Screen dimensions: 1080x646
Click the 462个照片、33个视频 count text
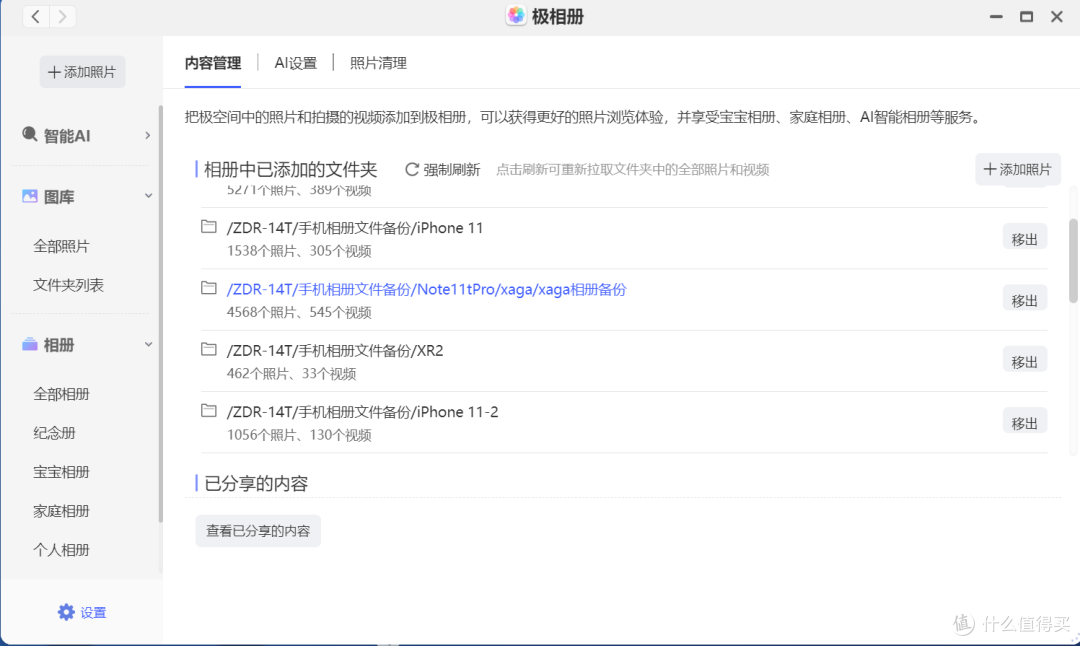coord(291,374)
